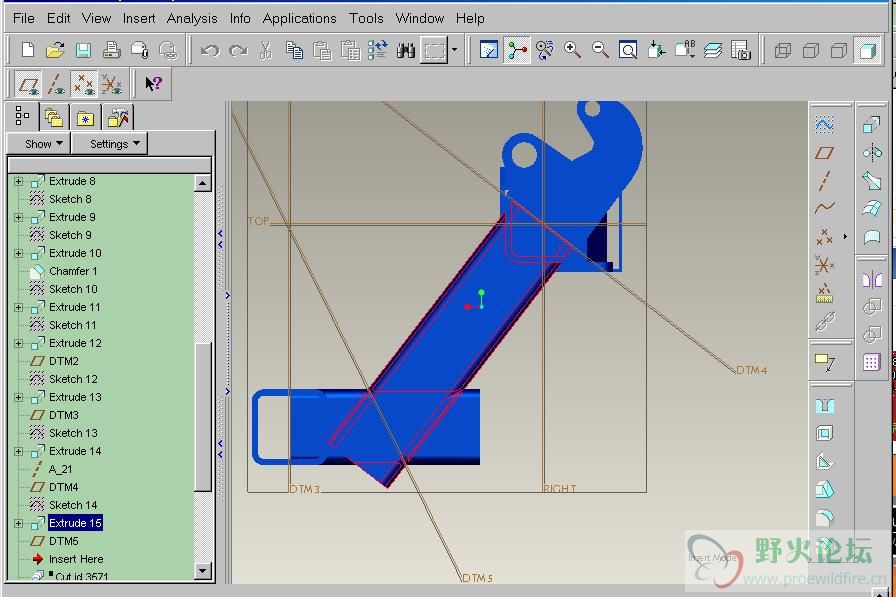Click the Insert Here marker in the tree
Viewport: 896px width, 597px height.
click(76, 559)
